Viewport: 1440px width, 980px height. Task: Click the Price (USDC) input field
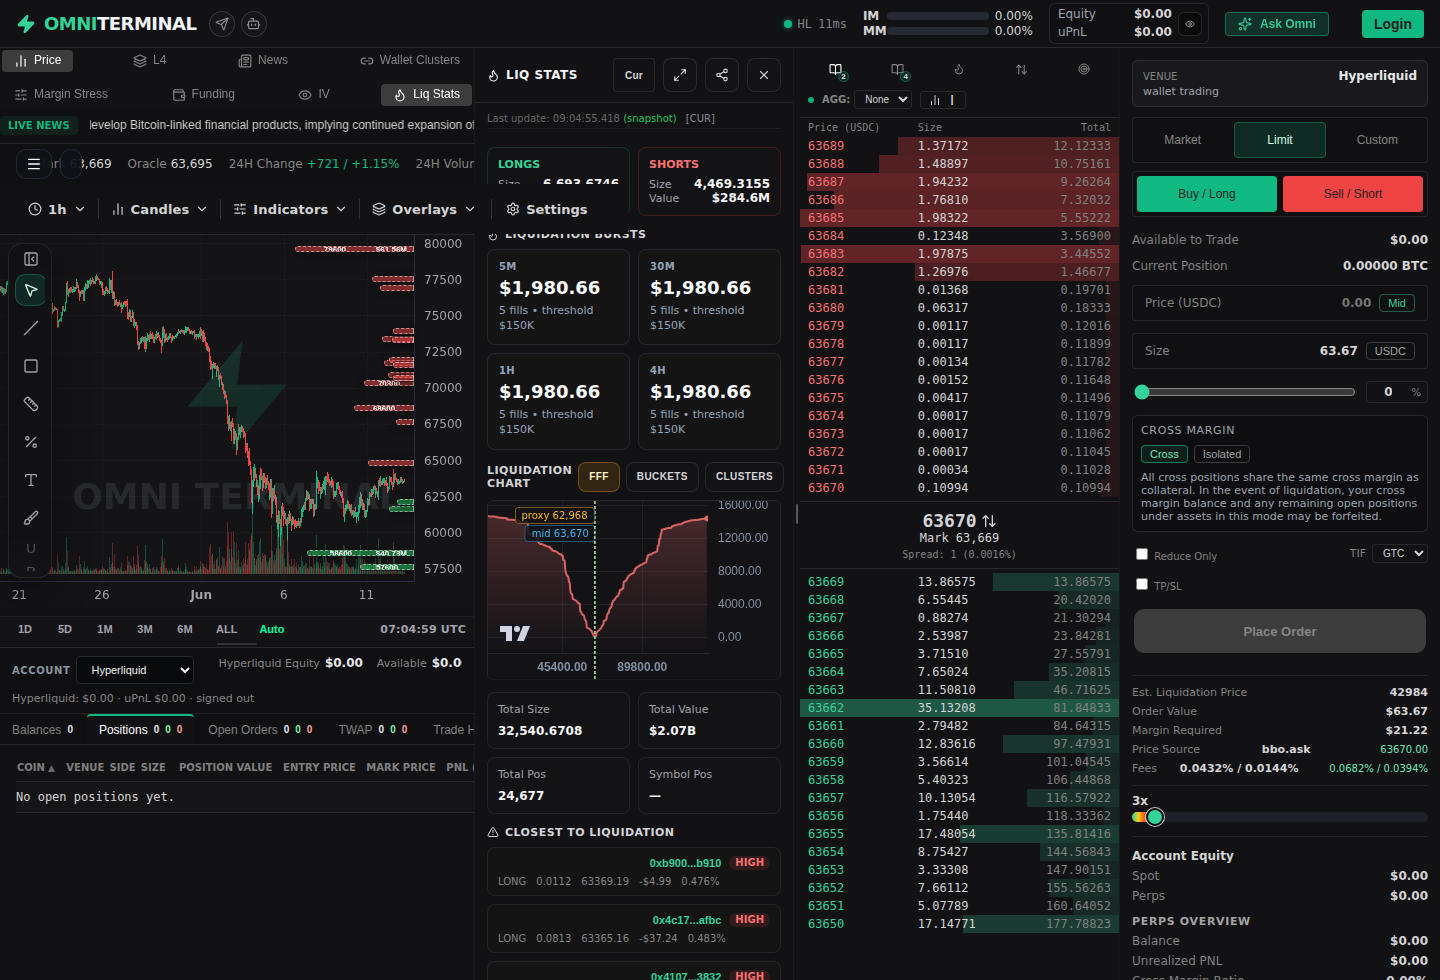coord(1280,303)
